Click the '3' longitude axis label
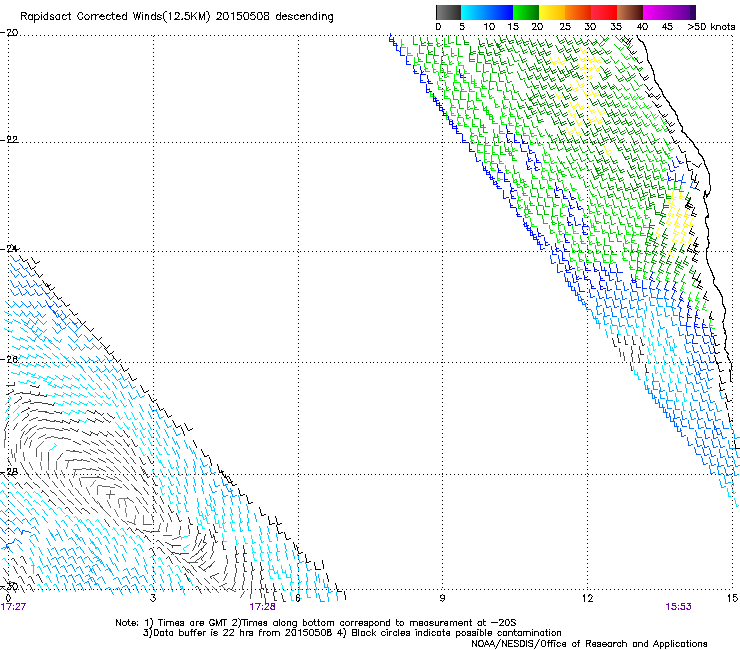This screenshot has width=740, height=650. [x=153, y=598]
